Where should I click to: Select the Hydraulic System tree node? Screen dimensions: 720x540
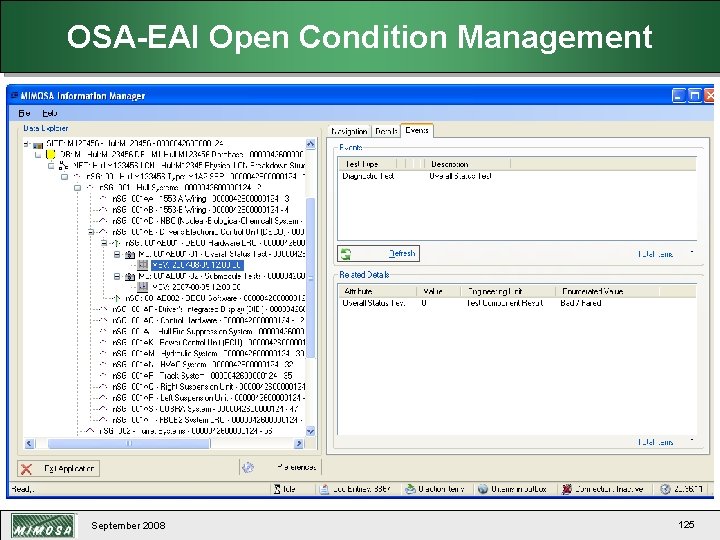[208, 354]
